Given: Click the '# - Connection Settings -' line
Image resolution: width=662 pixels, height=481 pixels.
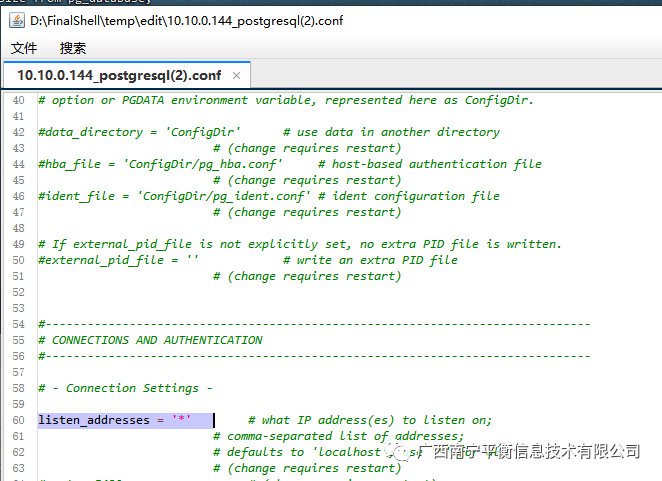Looking at the screenshot, I should (x=125, y=388).
